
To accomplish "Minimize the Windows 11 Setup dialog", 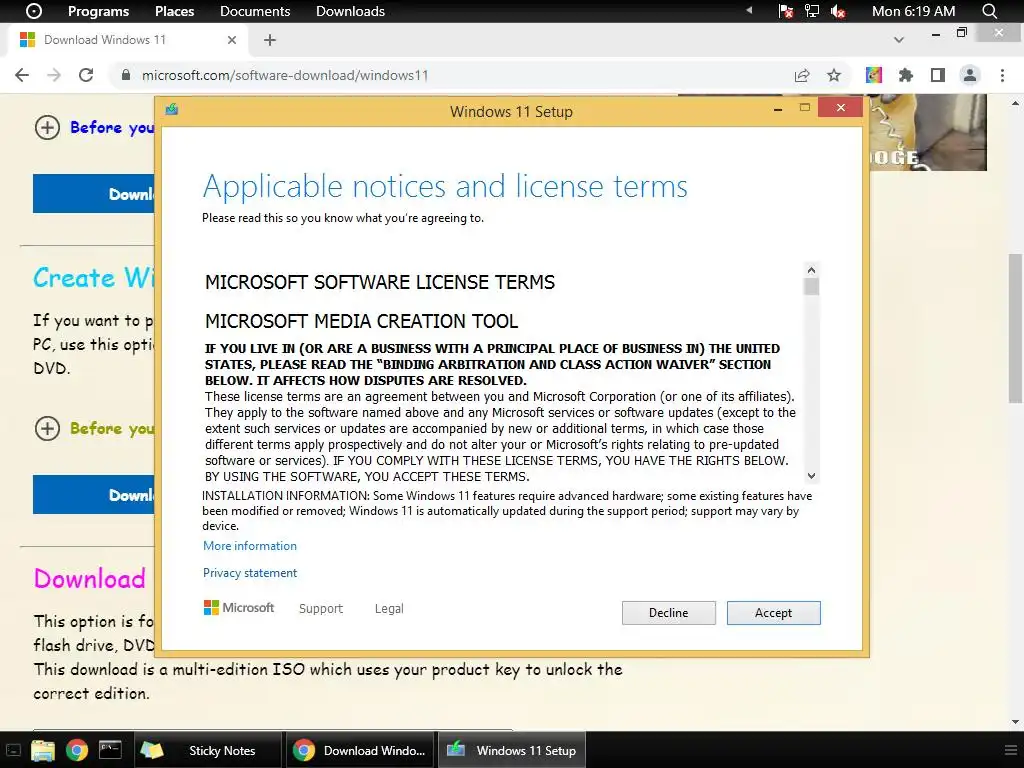I will (777, 109).
